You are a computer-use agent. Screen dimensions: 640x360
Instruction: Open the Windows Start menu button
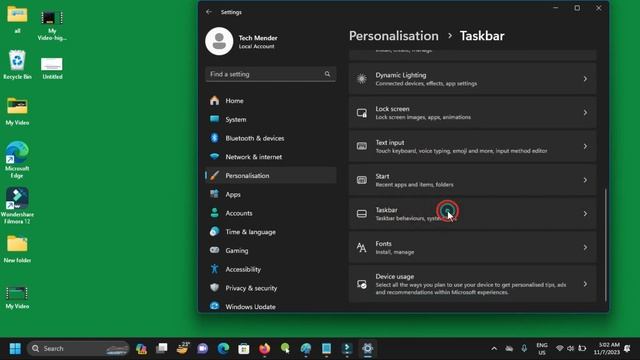point(15,349)
